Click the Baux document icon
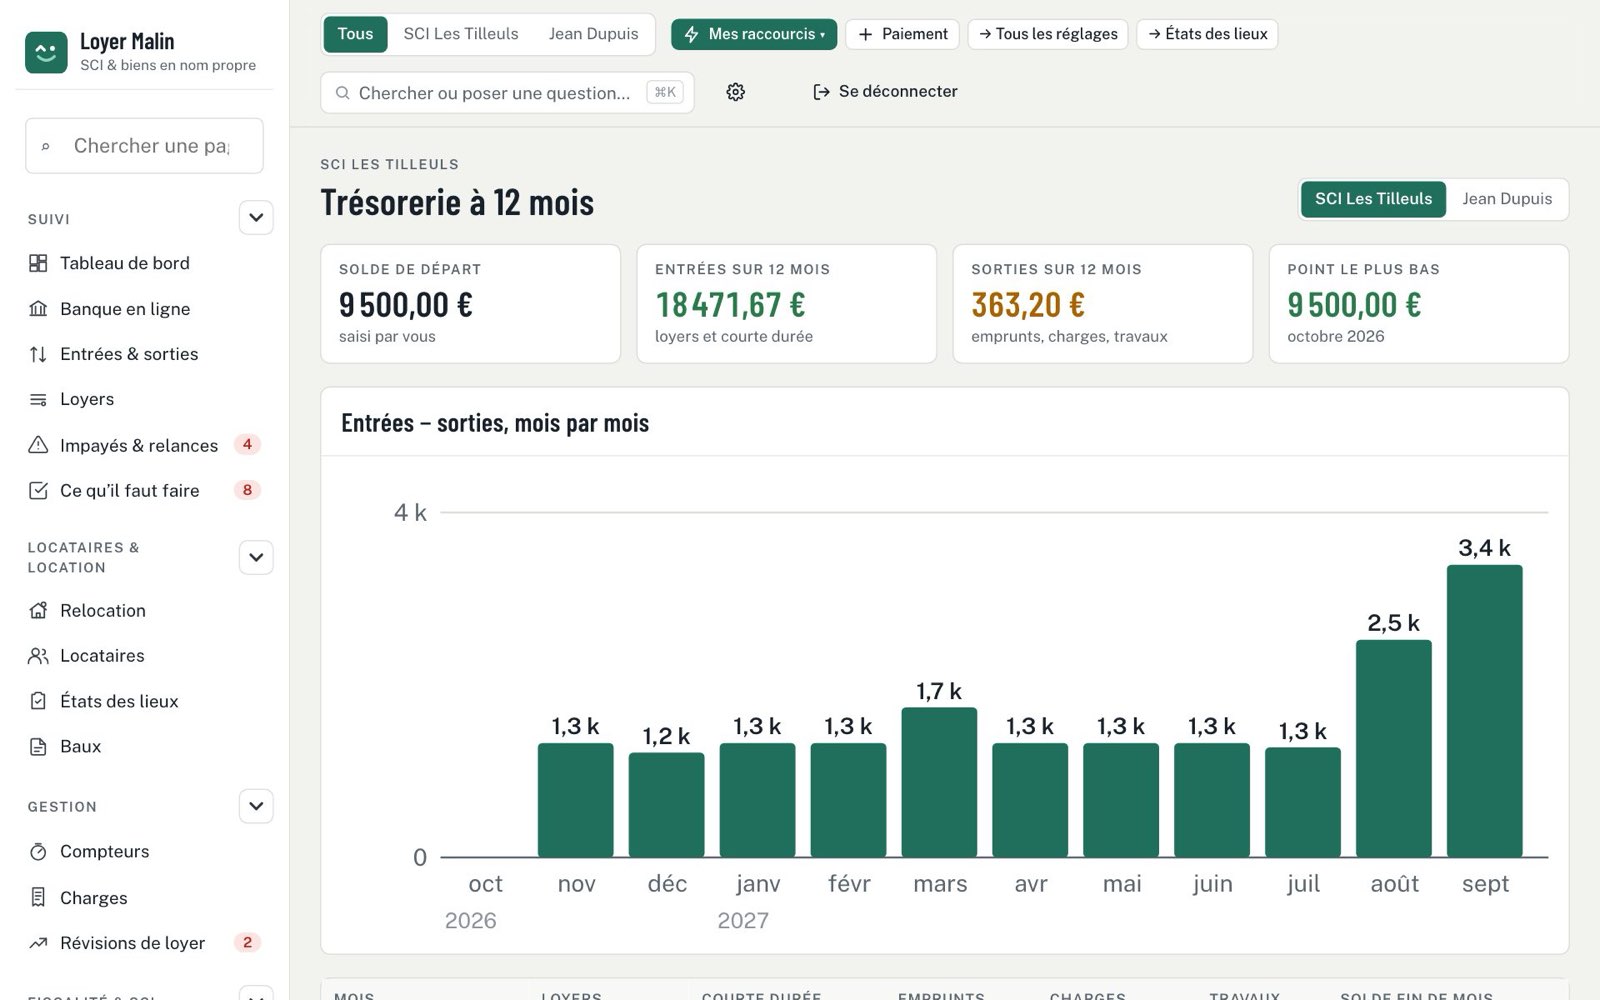Image resolution: width=1600 pixels, height=1000 pixels. [x=38, y=746]
